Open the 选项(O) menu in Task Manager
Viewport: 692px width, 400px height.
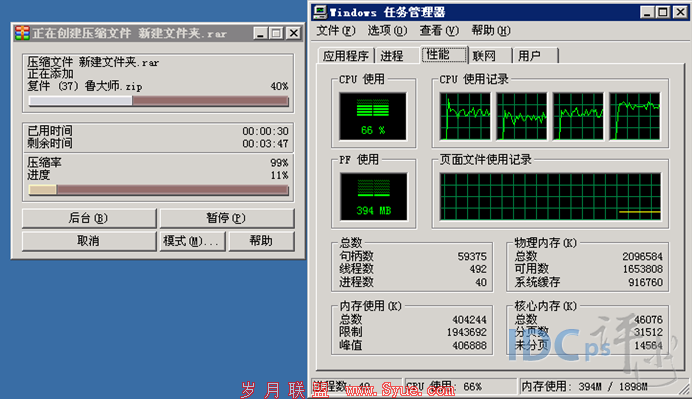pyautogui.click(x=387, y=30)
